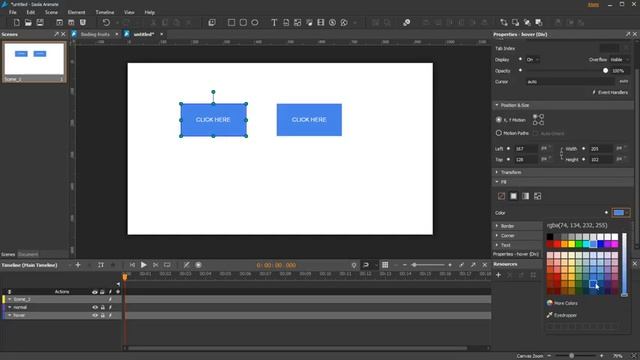Viewport: 640px width, 360px height.
Task: Click the link tool icon in toolbar
Action: coord(407,23)
